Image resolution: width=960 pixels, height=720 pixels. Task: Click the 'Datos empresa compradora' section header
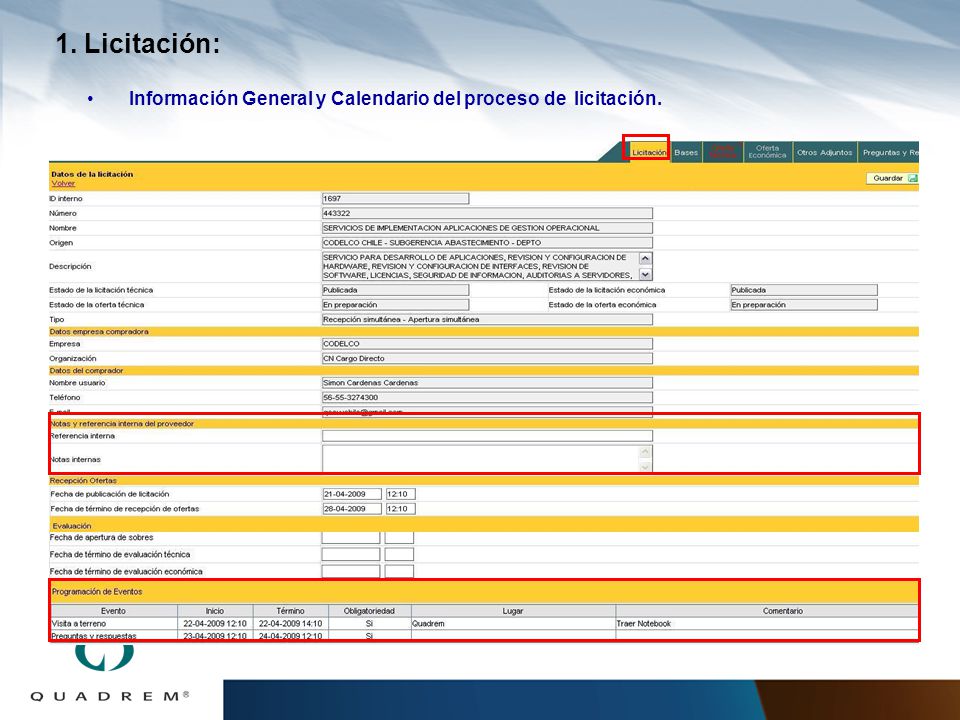[x=484, y=332]
